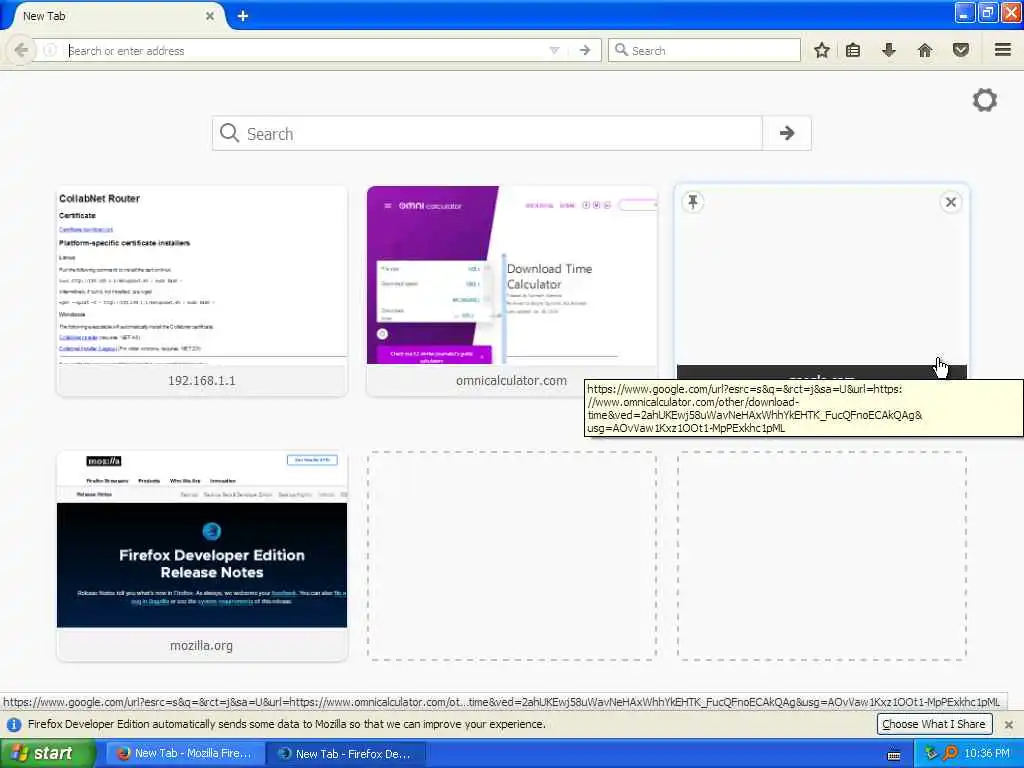Expand the address bar history dropdown

click(x=554, y=50)
